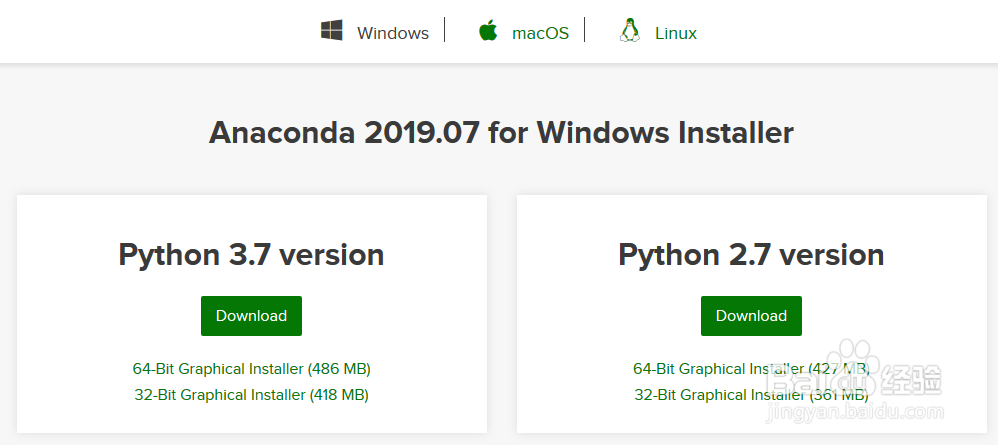Click the Anaconda 2019.07 for Windows Installer heading
Viewport: 998px width, 445px height.
[x=501, y=133]
